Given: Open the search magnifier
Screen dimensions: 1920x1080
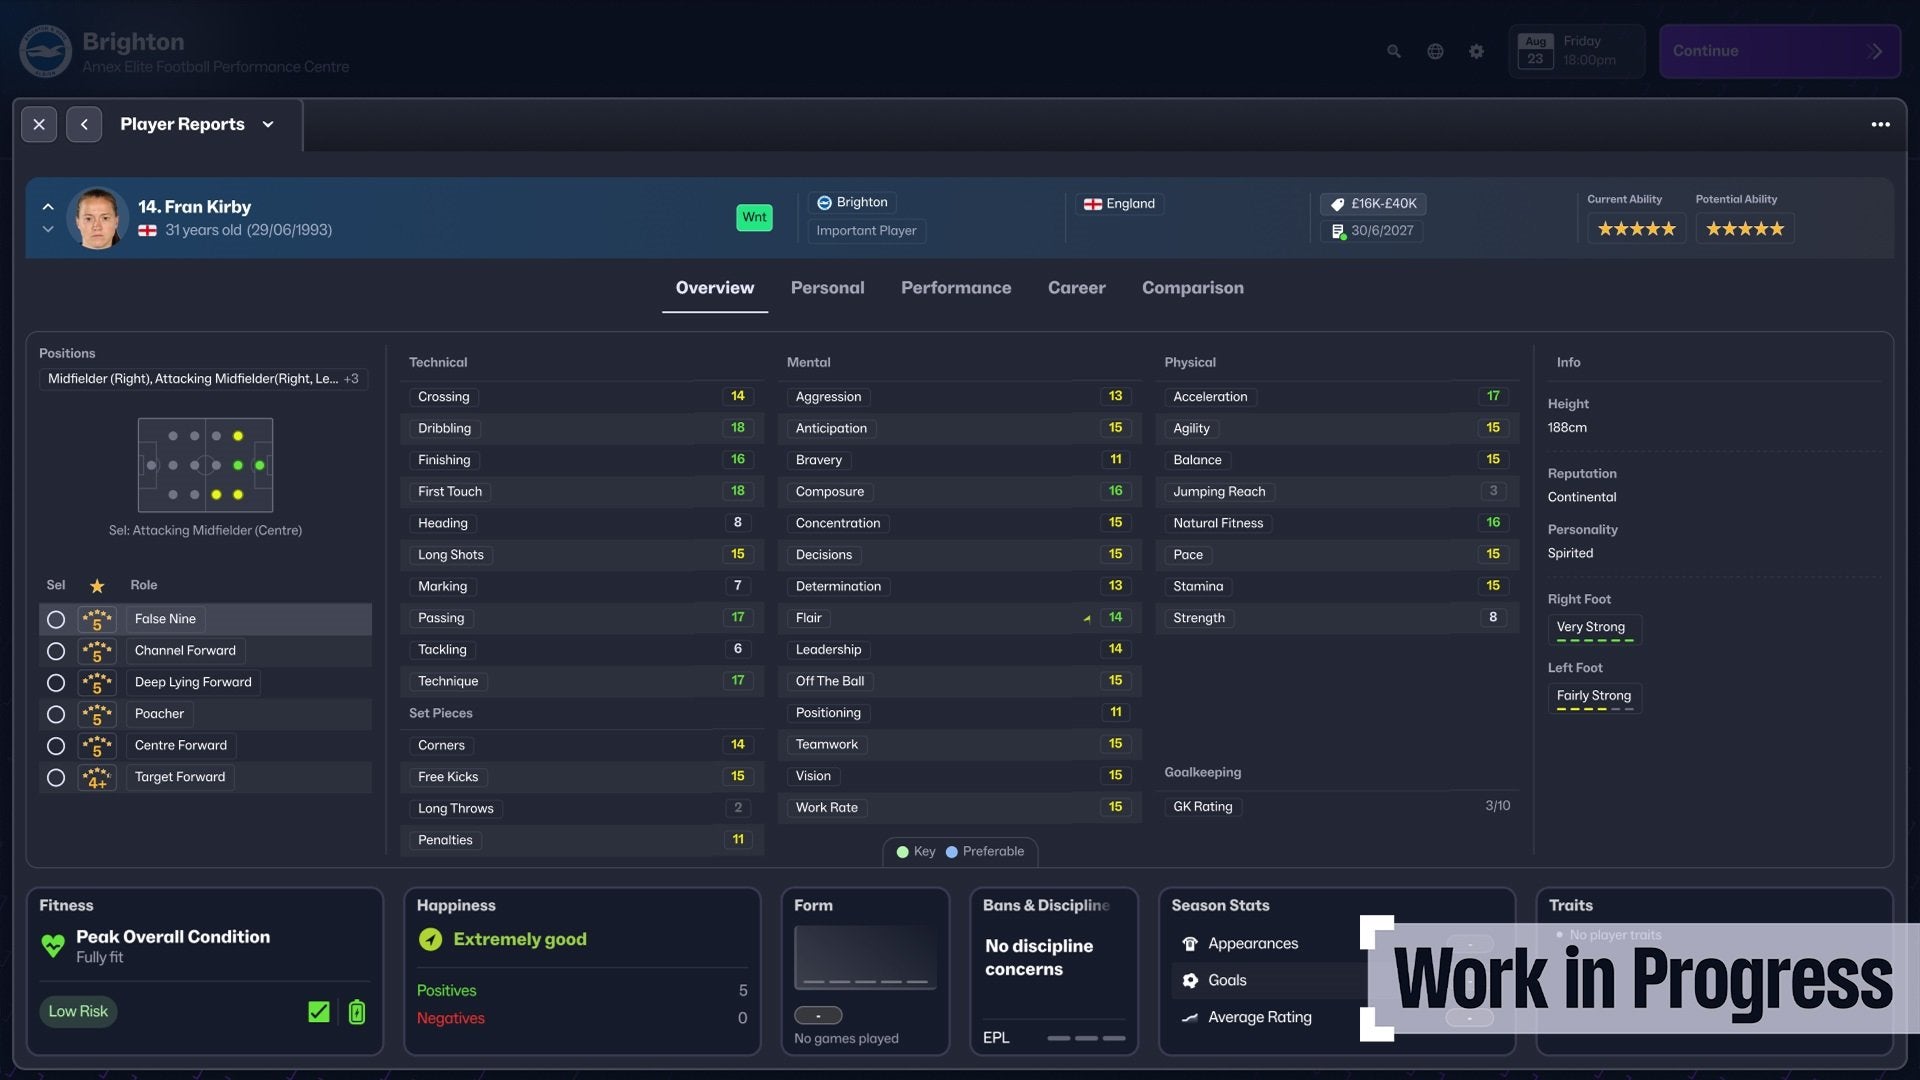Looking at the screenshot, I should (1393, 51).
